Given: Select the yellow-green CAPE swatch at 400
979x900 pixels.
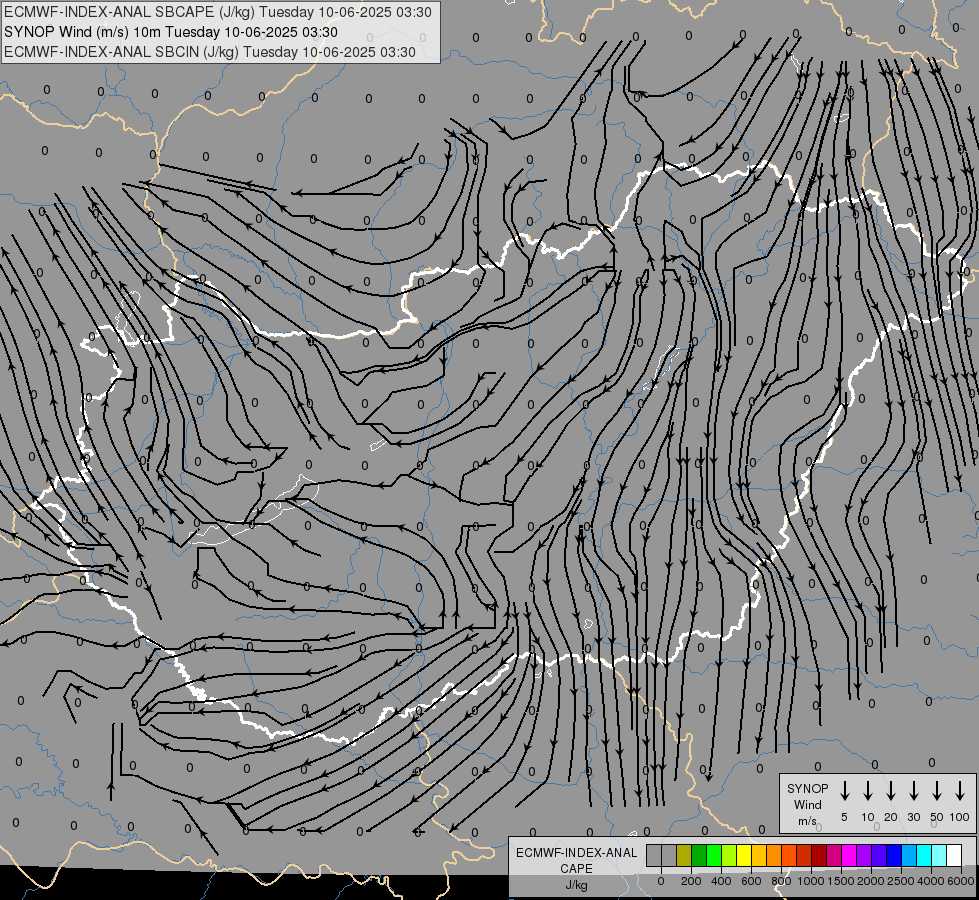Looking at the screenshot, I should (x=729, y=855).
